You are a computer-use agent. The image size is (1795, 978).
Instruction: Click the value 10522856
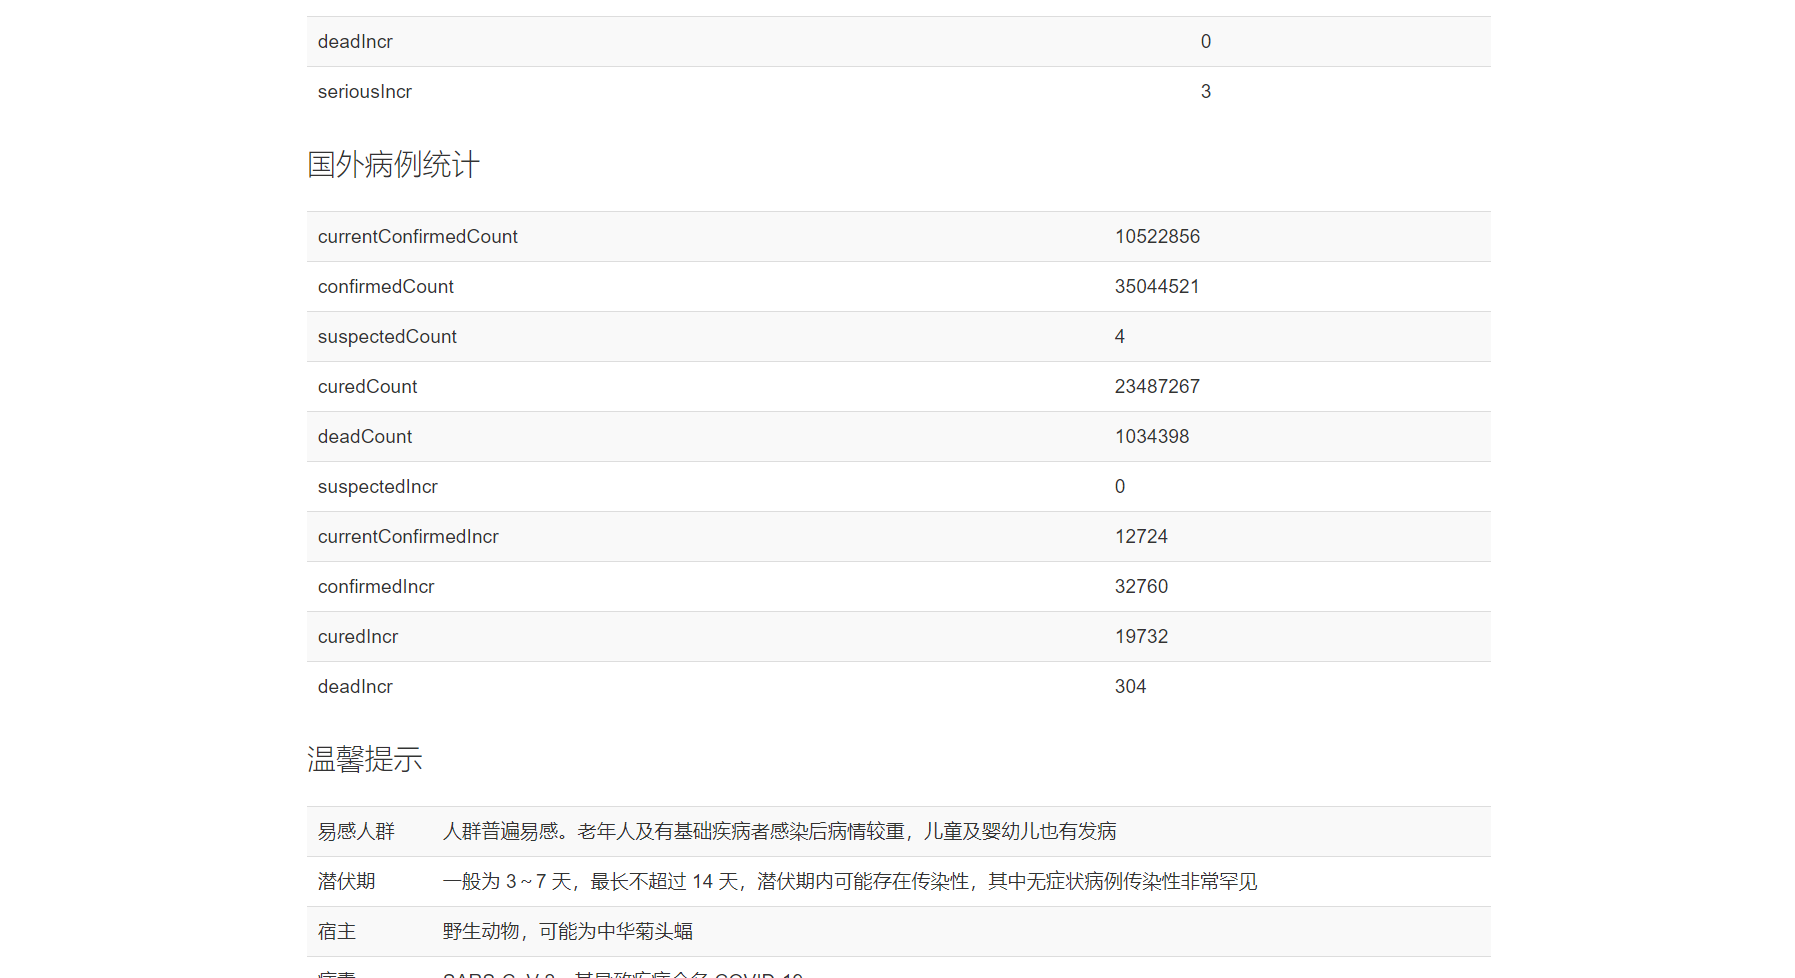click(x=1157, y=237)
